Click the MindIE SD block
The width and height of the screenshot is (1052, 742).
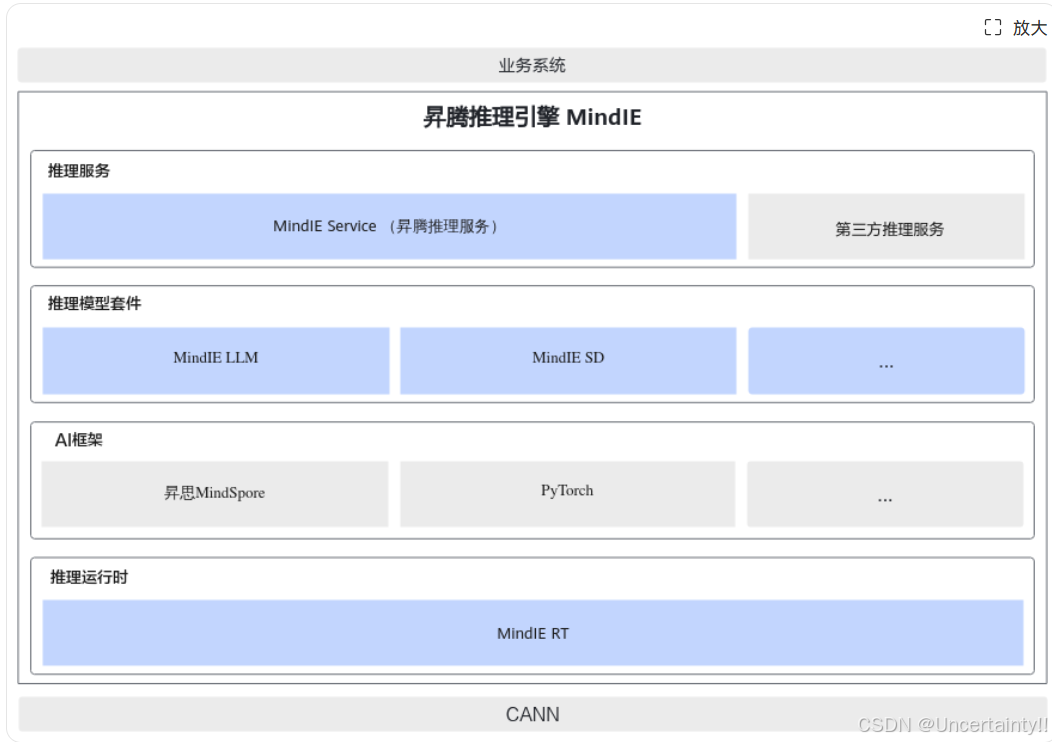568,360
